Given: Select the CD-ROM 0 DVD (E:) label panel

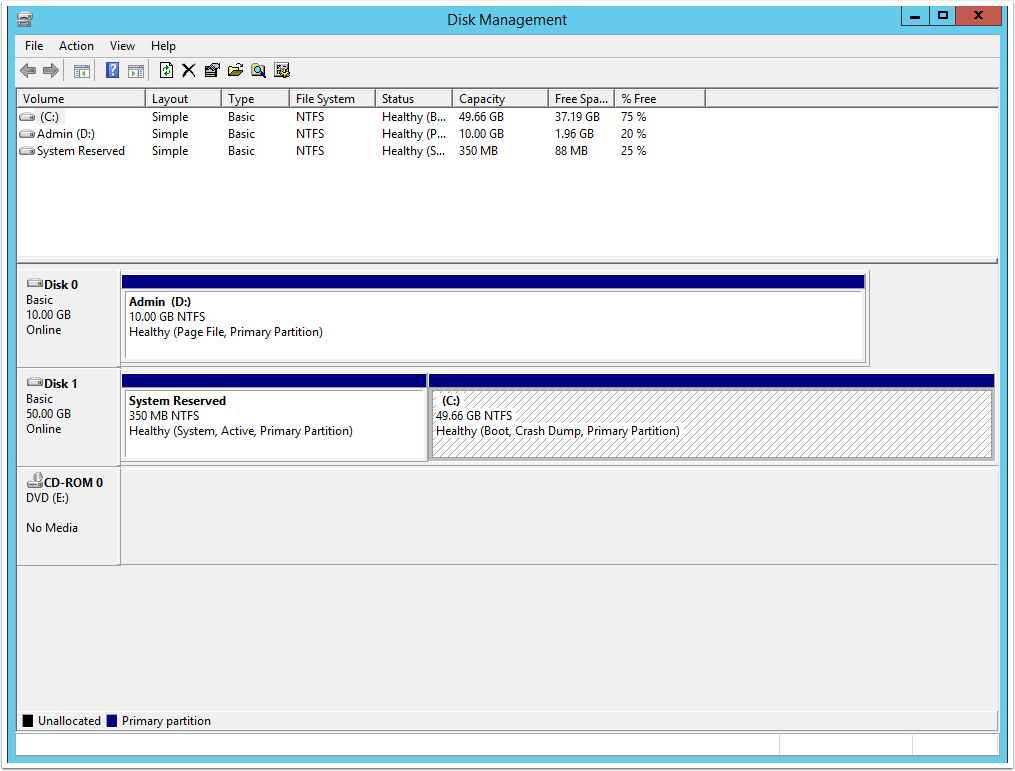Looking at the screenshot, I should point(68,516).
